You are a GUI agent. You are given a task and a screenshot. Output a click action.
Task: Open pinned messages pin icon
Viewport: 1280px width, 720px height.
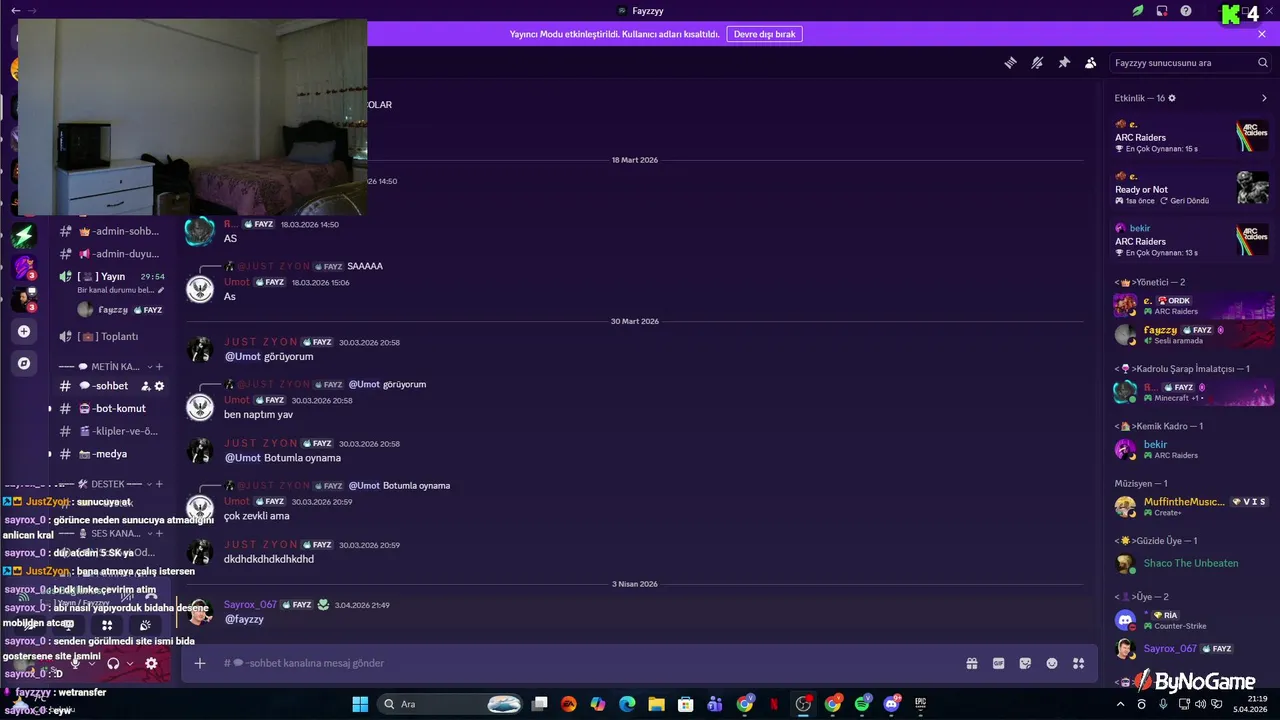pyautogui.click(x=1064, y=62)
